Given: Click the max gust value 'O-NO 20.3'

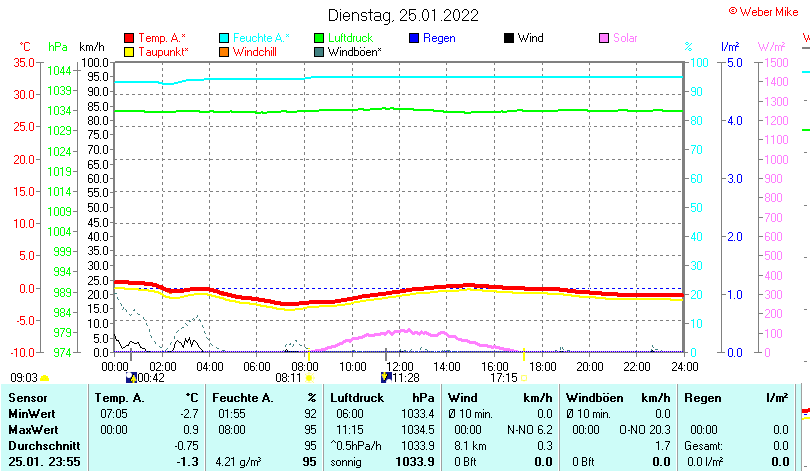Looking at the screenshot, I should [x=645, y=430].
